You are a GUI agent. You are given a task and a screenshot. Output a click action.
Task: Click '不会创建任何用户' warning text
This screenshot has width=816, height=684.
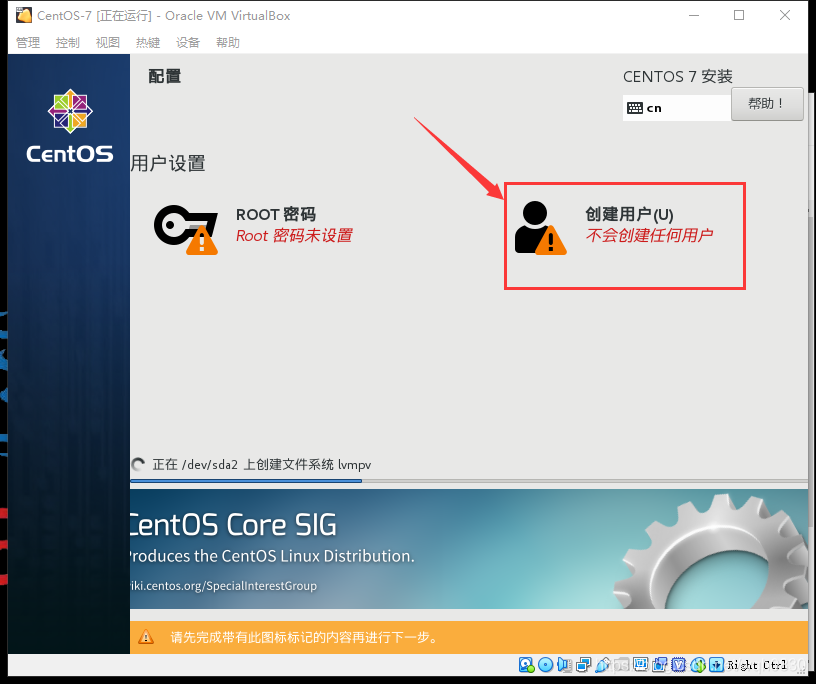(649, 235)
